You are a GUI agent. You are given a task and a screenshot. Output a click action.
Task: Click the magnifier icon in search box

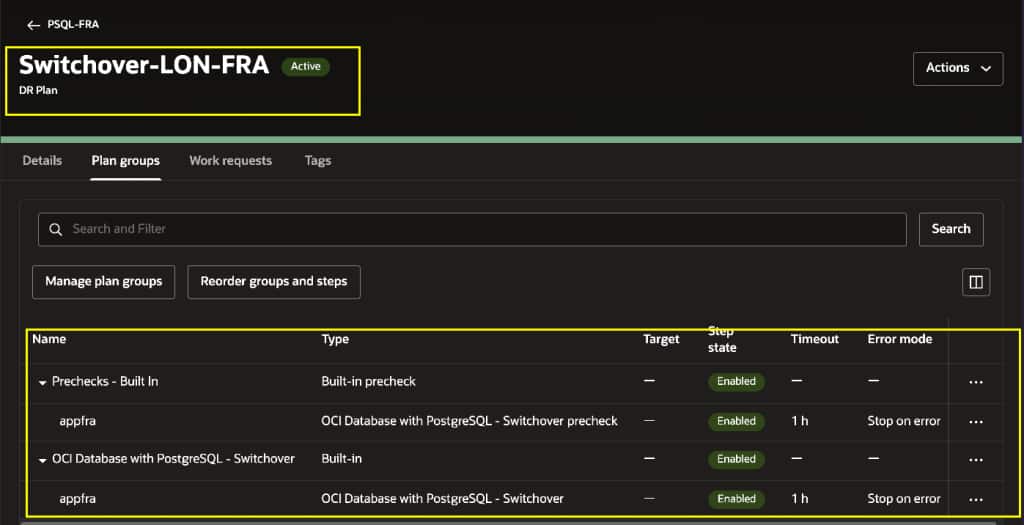(x=56, y=229)
